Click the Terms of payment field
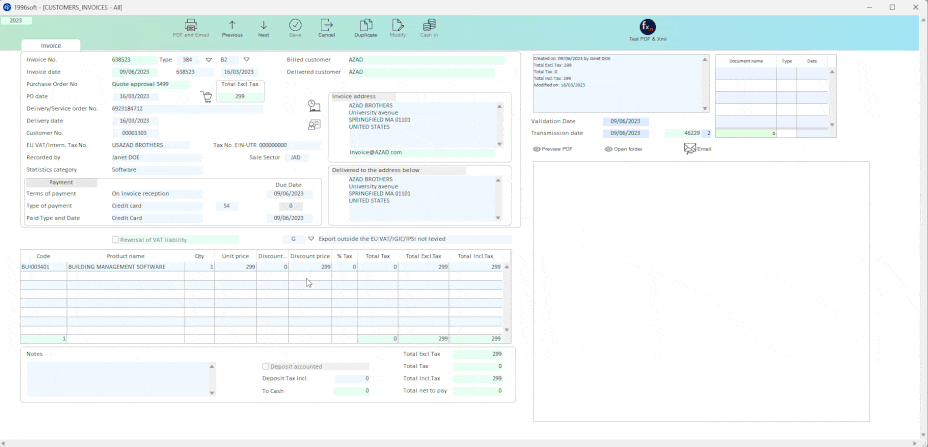This screenshot has height=447, width=928. 156,194
